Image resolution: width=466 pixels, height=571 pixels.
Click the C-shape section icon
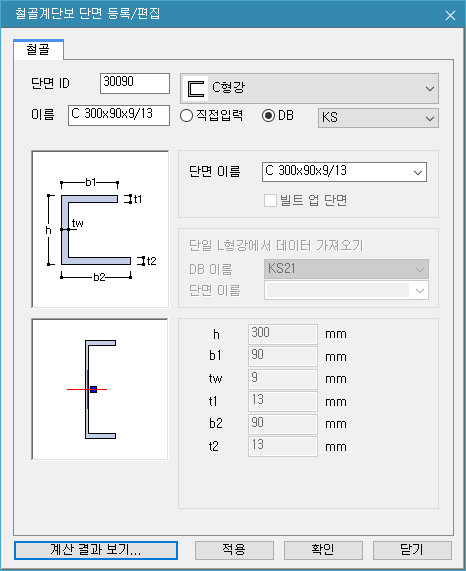coord(196,88)
